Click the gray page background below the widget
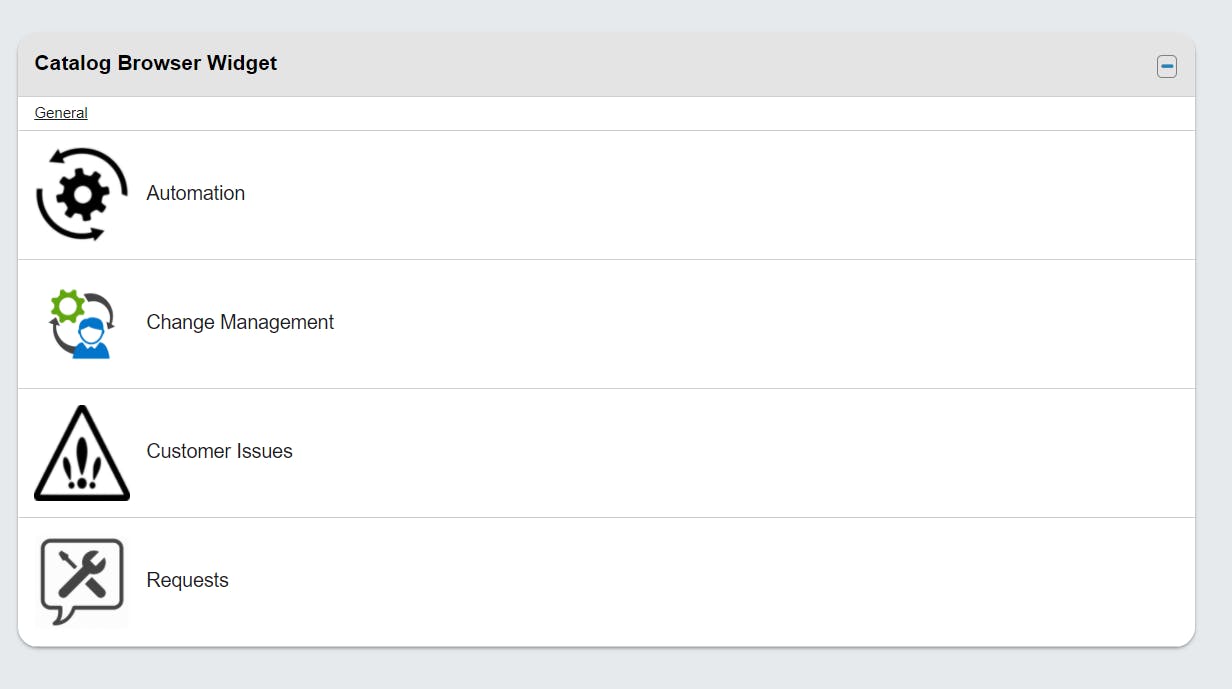This screenshot has height=689, width=1232. [600, 670]
